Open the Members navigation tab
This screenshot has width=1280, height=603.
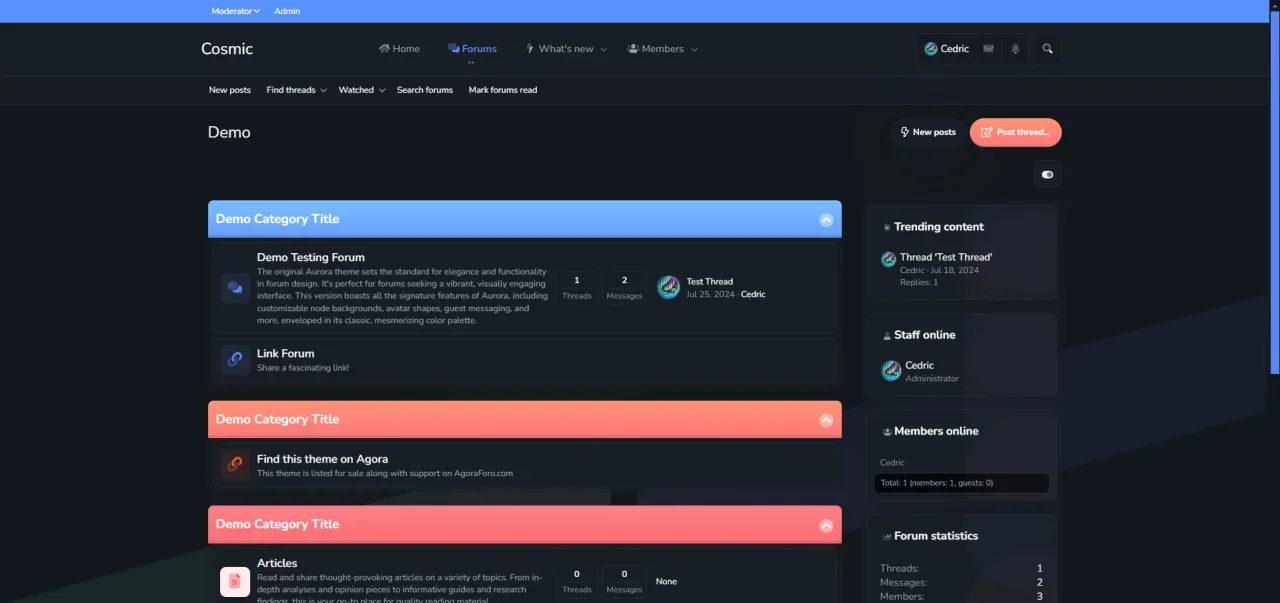coord(656,49)
